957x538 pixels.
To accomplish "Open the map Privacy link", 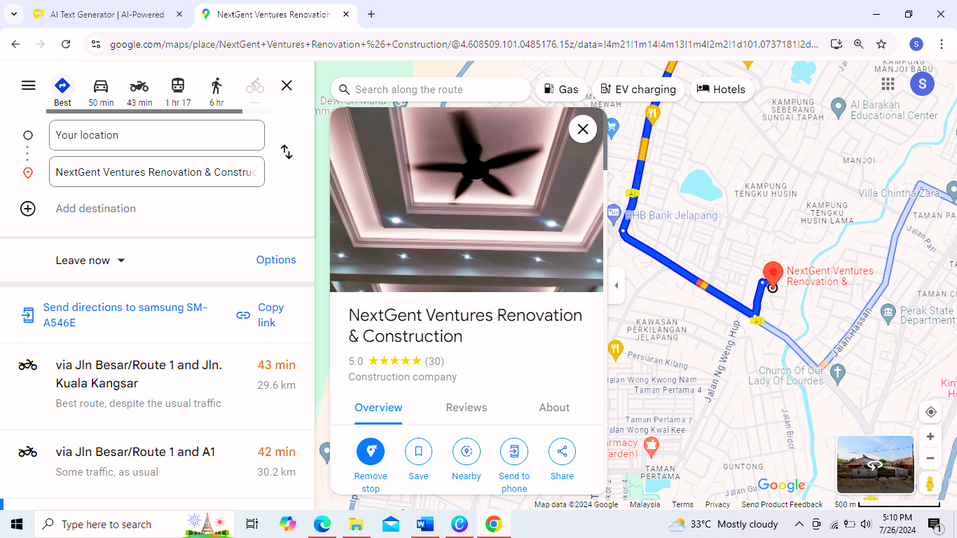I will [x=717, y=504].
